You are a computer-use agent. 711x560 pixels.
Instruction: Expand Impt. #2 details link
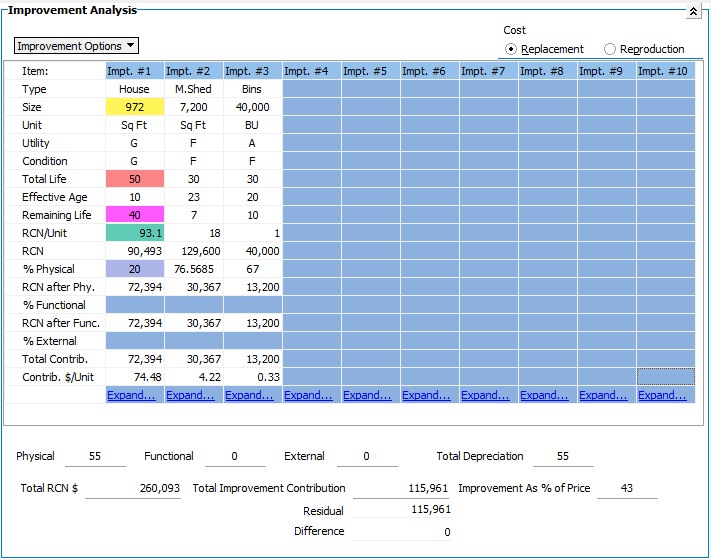click(x=190, y=395)
